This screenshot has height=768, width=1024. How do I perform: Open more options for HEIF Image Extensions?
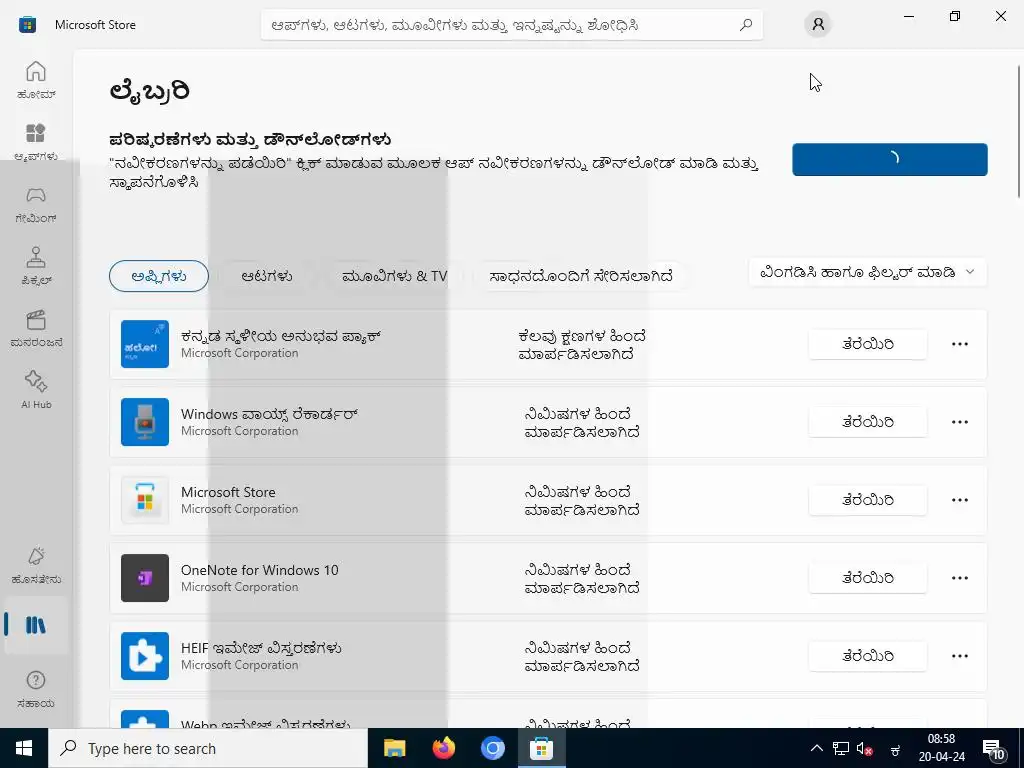pos(959,656)
